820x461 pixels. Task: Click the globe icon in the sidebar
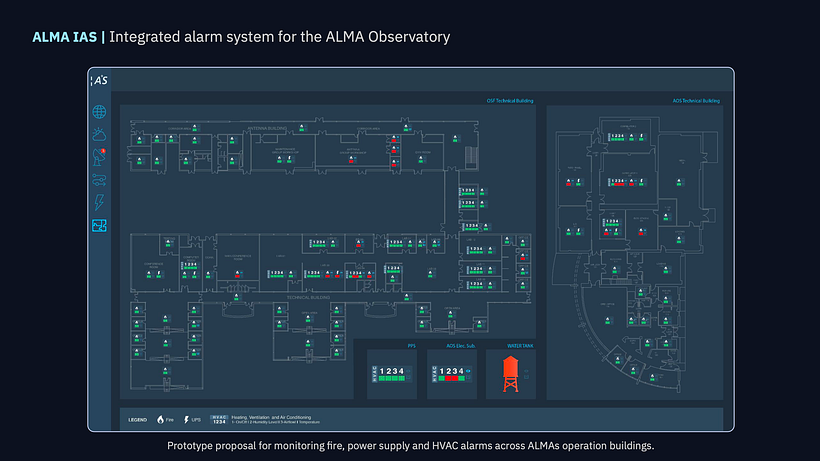click(99, 112)
